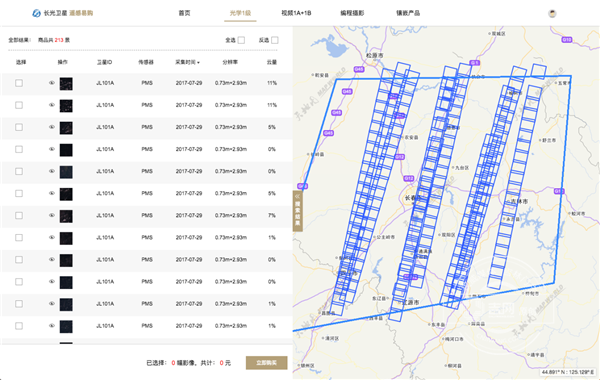Click the 遥感易购 site title link
Screen dimensions: 600x380
coord(81,13)
